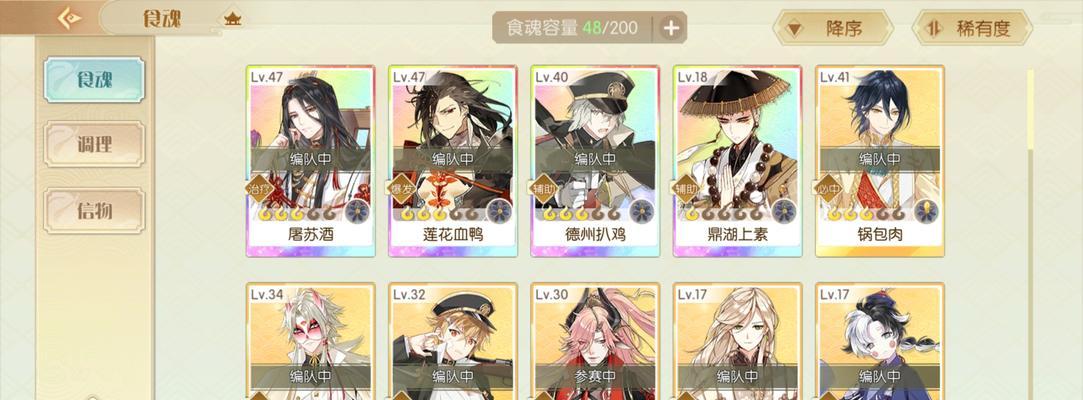Click the 辅助 role badge on 德州扒鸡

[544, 187]
